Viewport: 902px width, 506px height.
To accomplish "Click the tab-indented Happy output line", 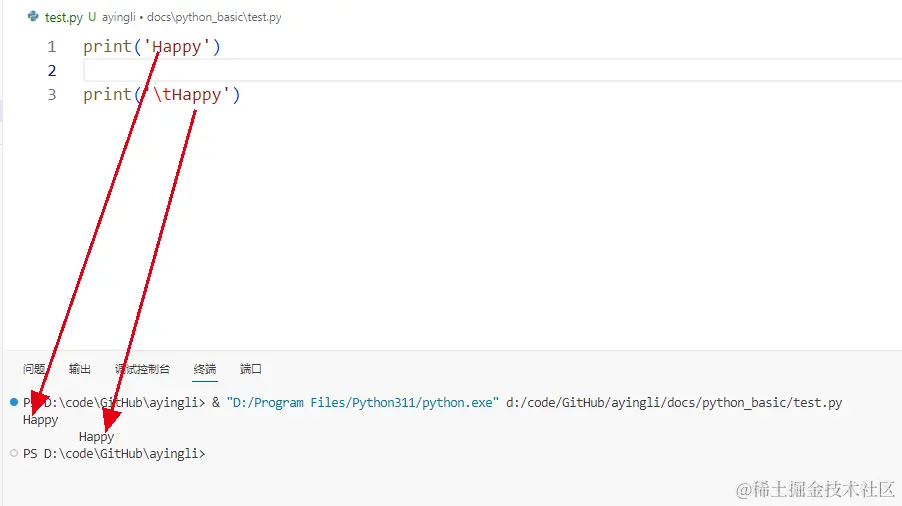I will [96, 436].
